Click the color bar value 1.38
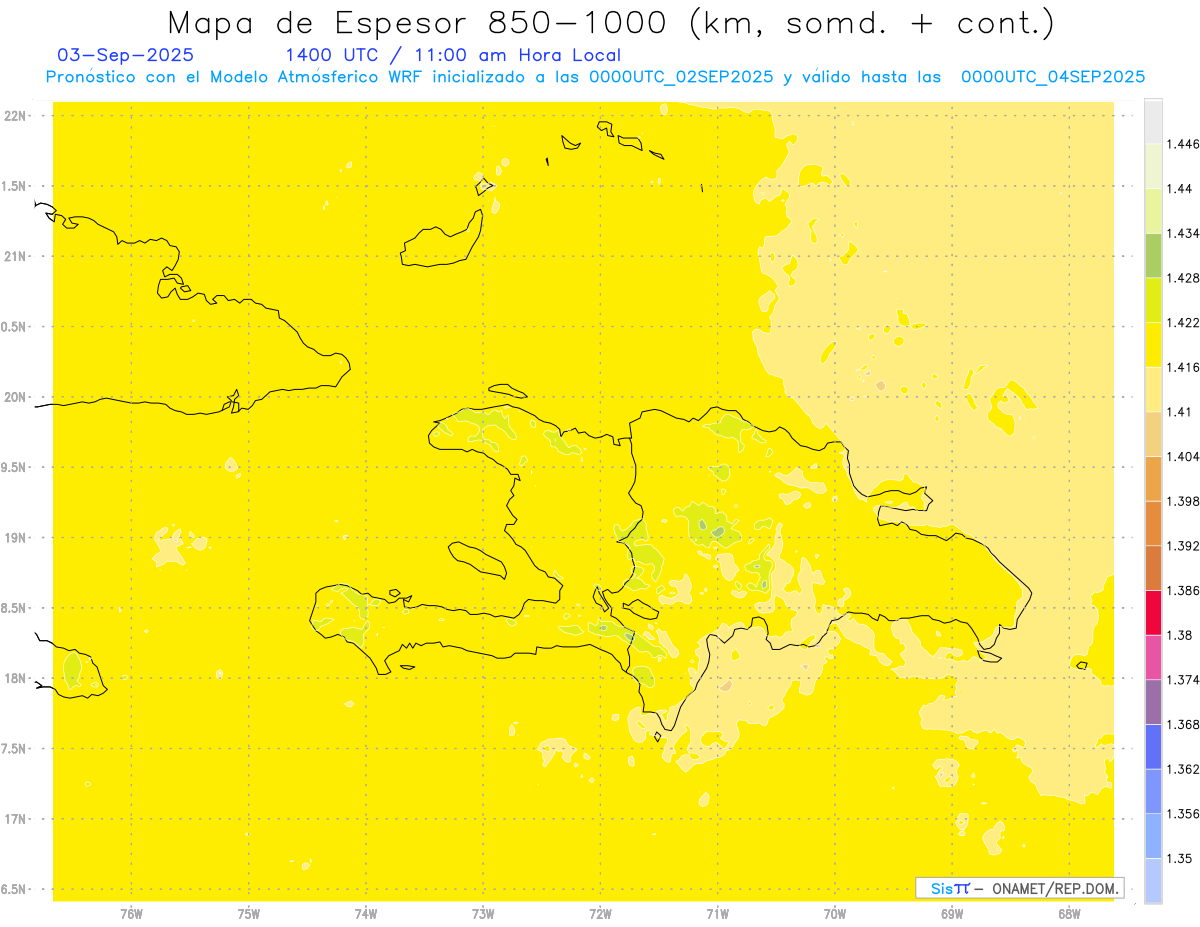 click(x=1180, y=635)
